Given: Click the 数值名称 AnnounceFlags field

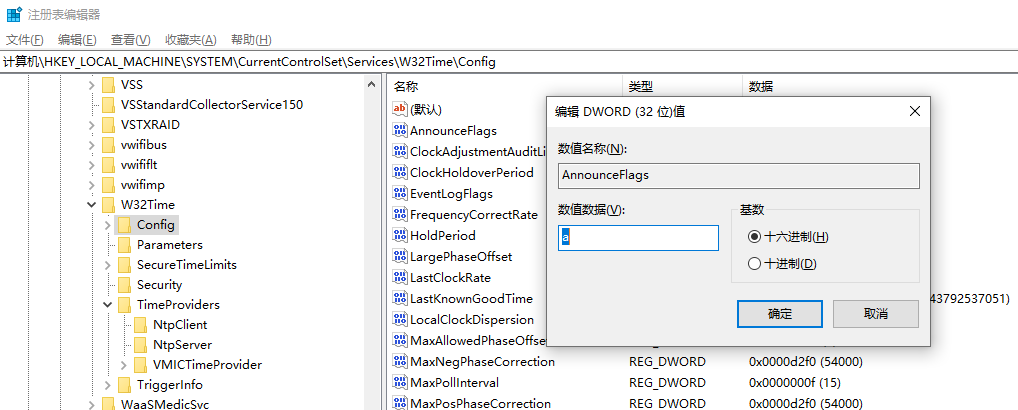Looking at the screenshot, I should 739,175.
